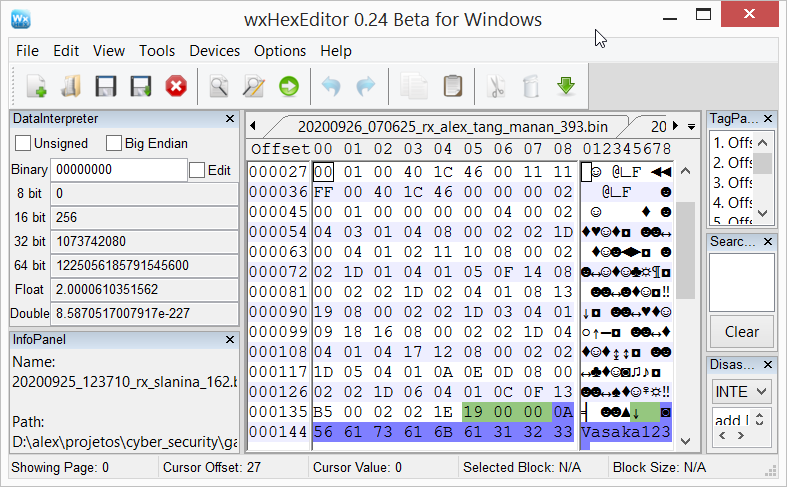This screenshot has width=787, height=487.
Task: Click the Search panel results box
Action: tap(741, 283)
